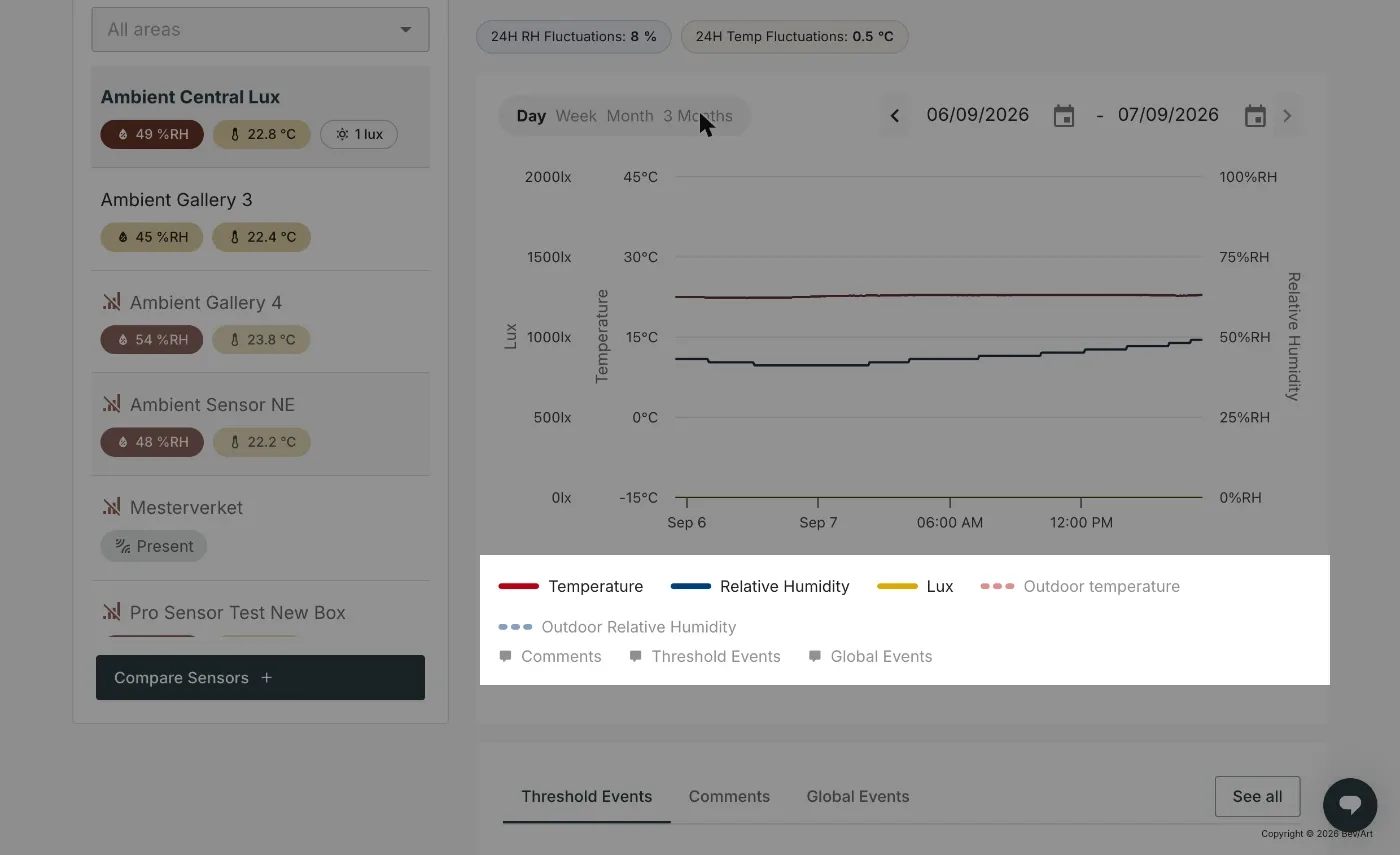Click the Compare Sensors button
The height and width of the screenshot is (855, 1400).
[x=260, y=678]
